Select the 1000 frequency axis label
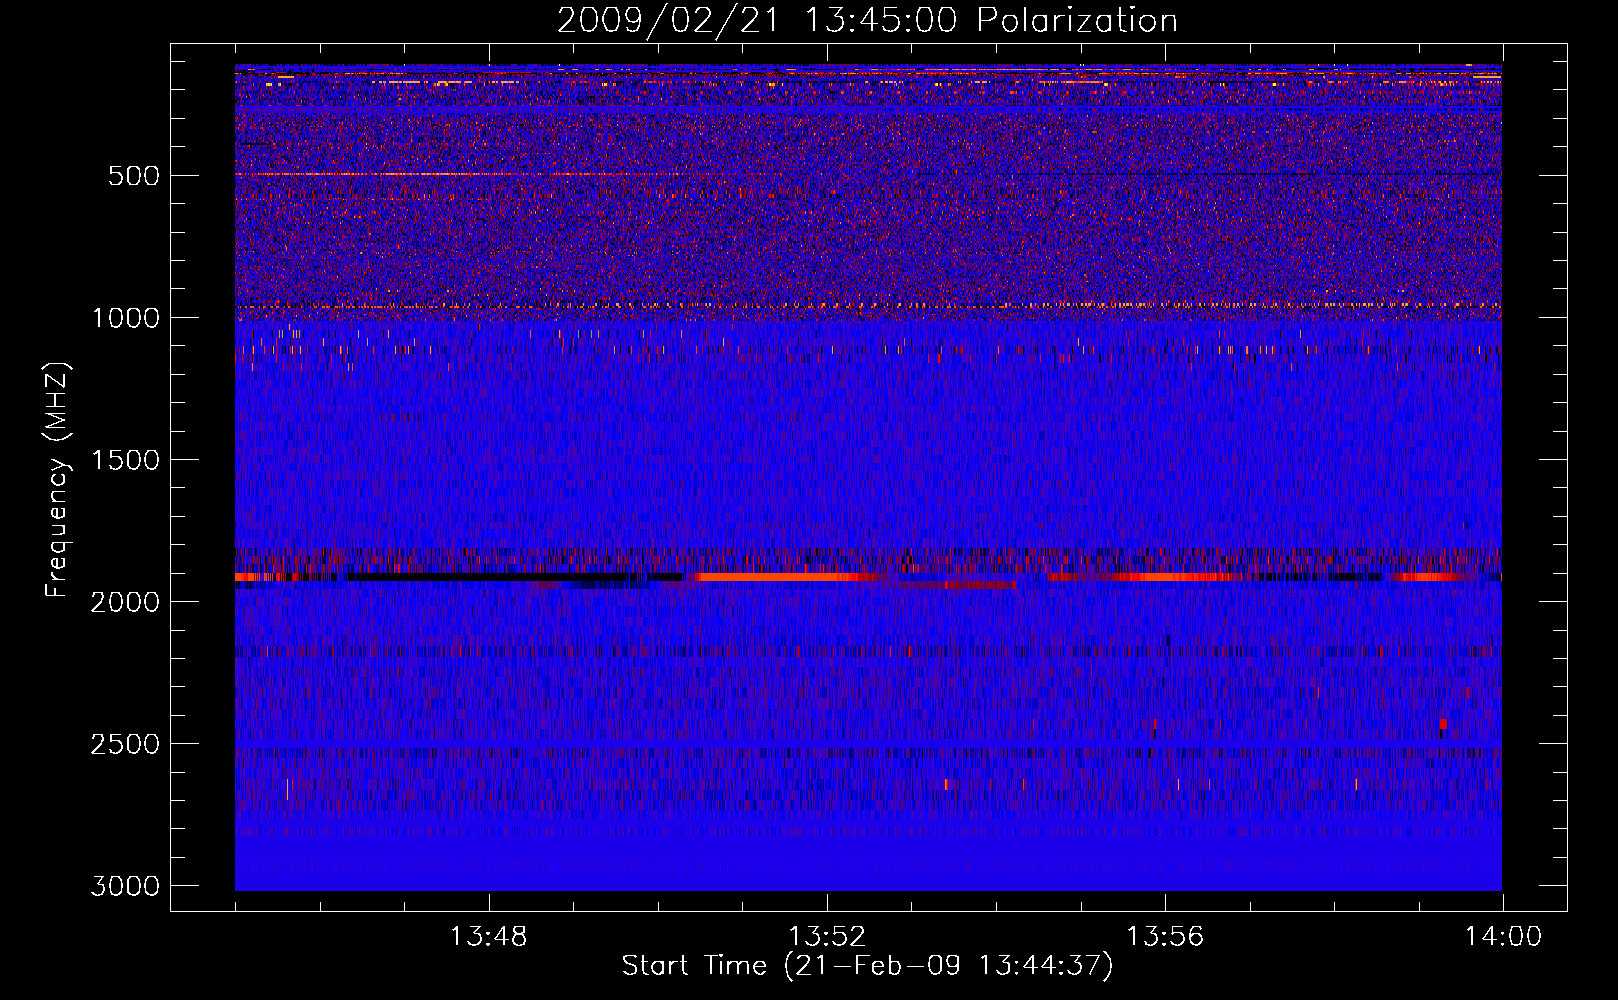Viewport: 1618px width, 1000px height. click(x=126, y=318)
